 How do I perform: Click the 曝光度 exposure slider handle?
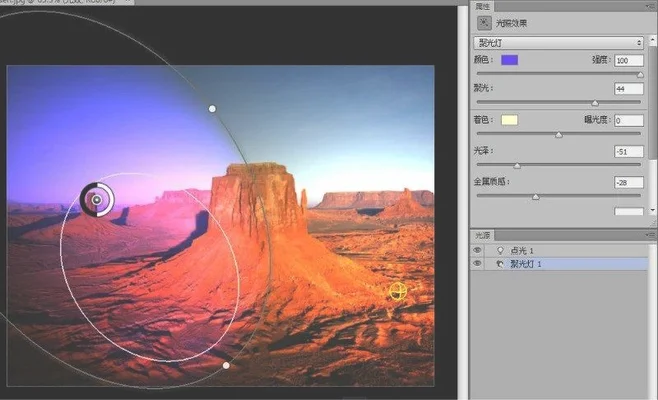click(x=559, y=135)
